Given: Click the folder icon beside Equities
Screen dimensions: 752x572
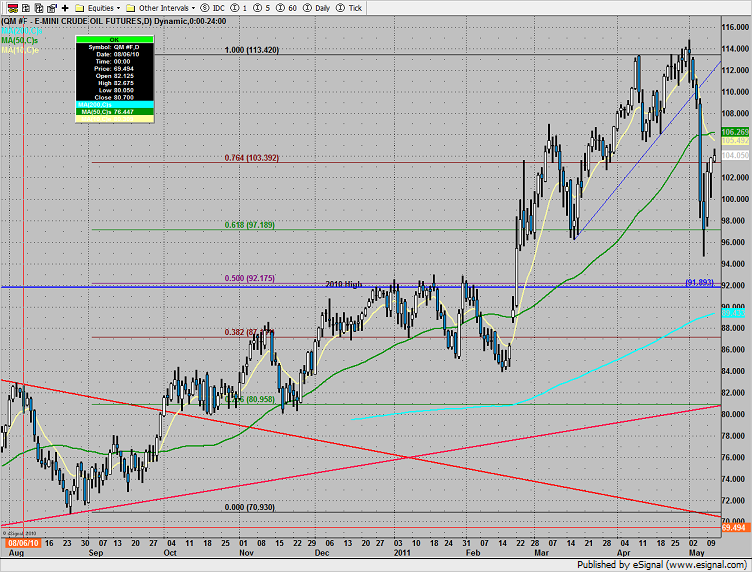Looking at the screenshot, I should point(80,8).
